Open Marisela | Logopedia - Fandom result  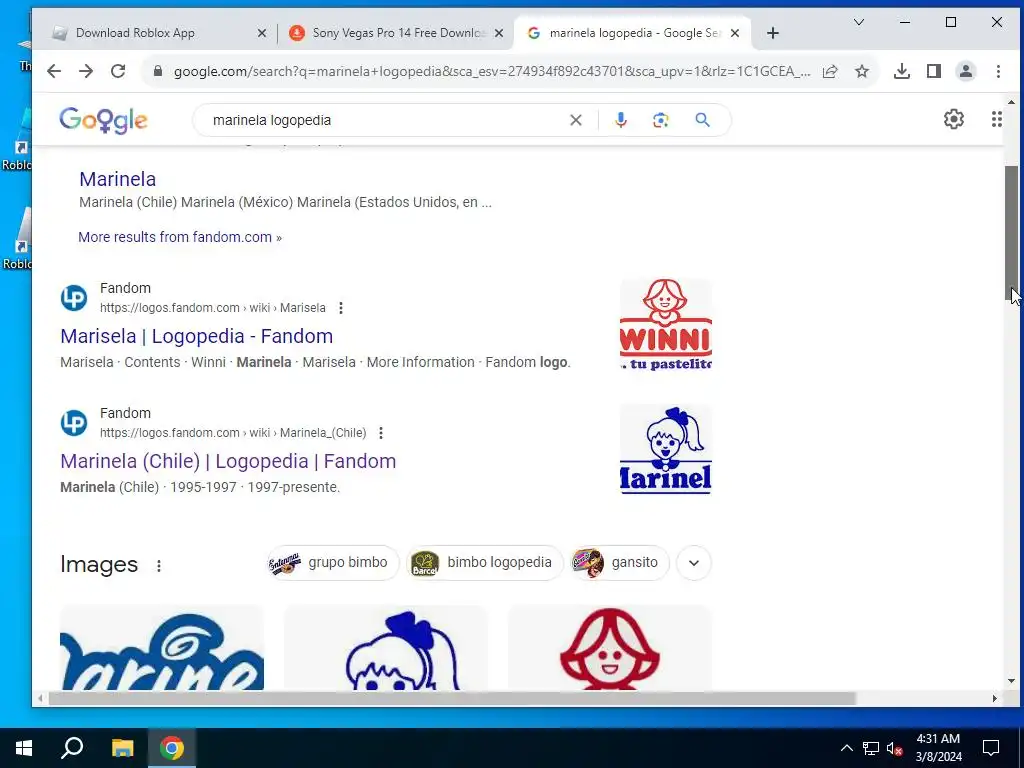[197, 336]
